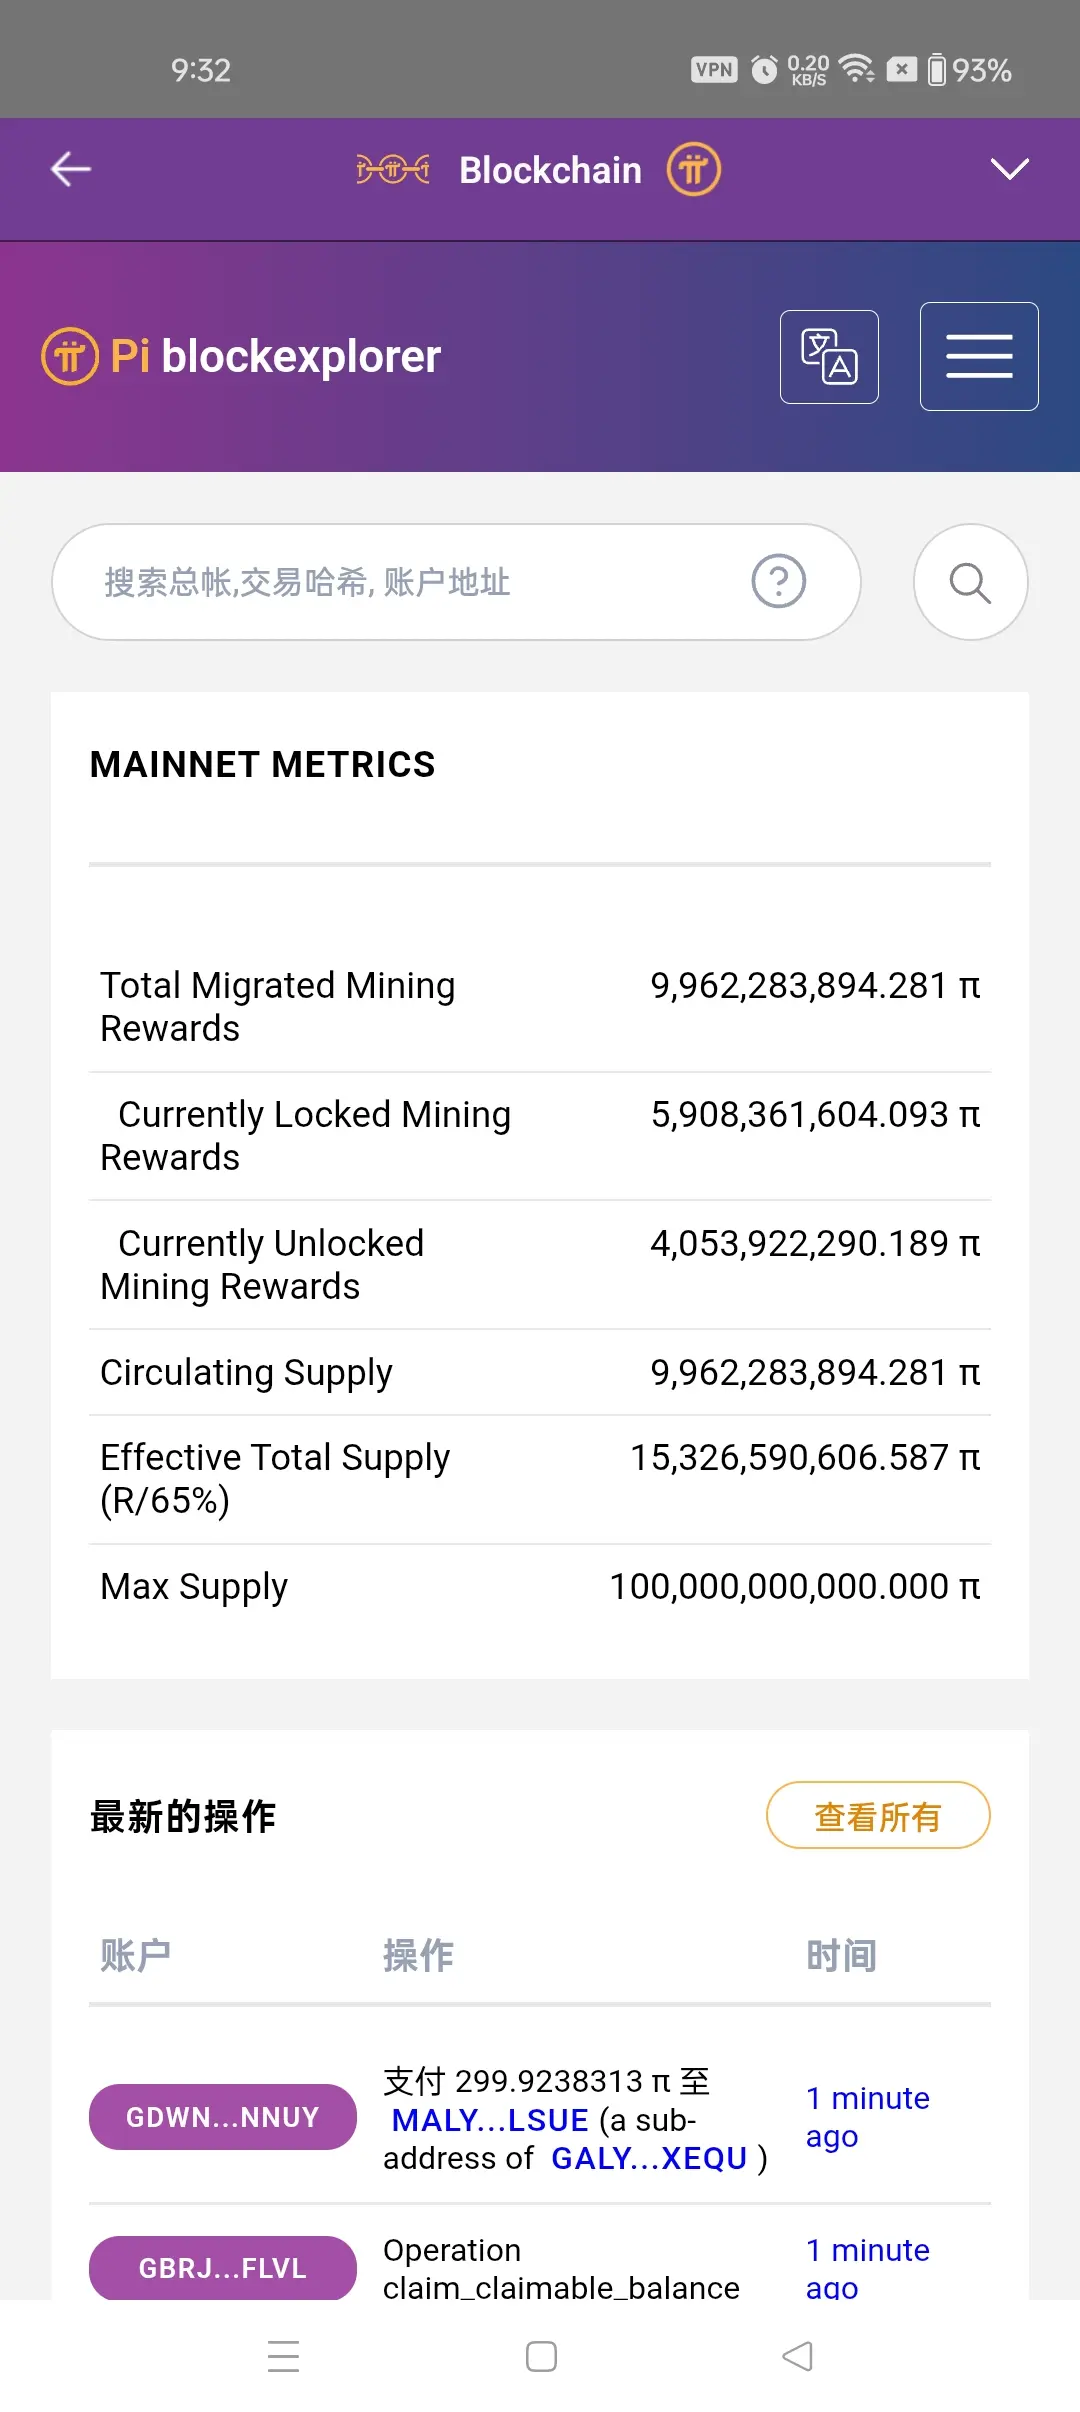Screen dimensions: 1080x2412
Task: Click the Pi coin icon beside Blockchain
Action: (694, 169)
